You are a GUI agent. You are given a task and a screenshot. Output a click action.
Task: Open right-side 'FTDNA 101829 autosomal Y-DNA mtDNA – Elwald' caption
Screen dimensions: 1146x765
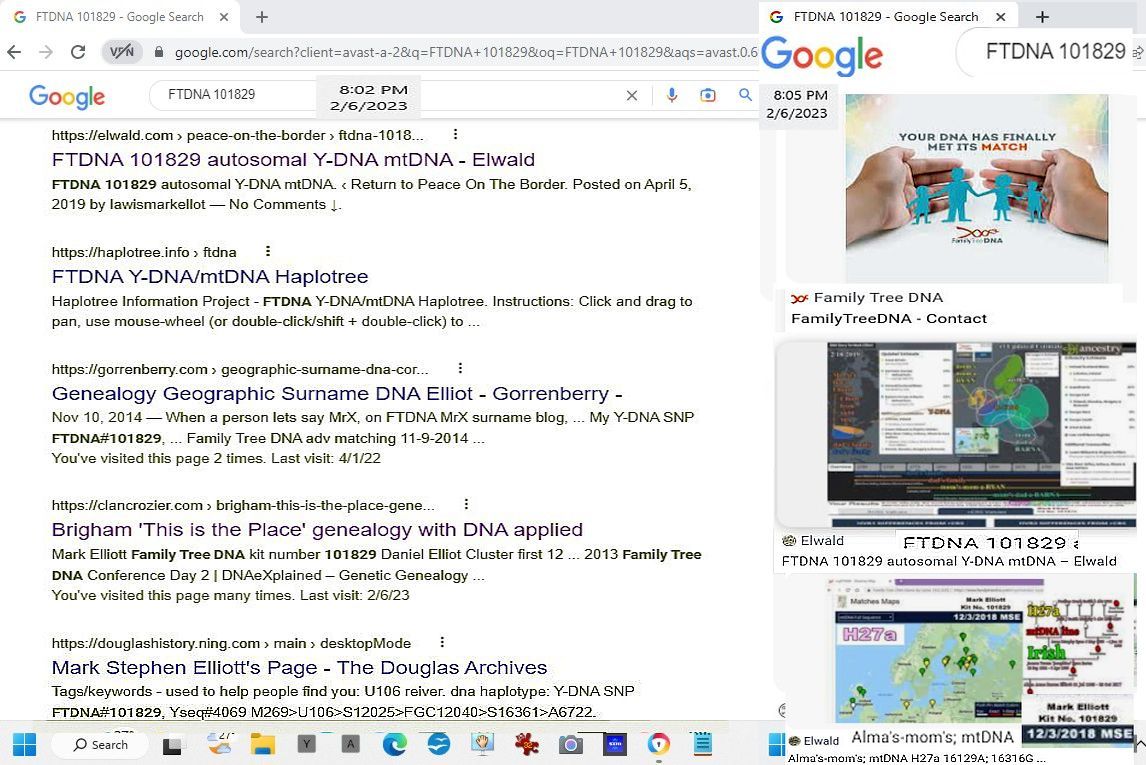[949, 561]
